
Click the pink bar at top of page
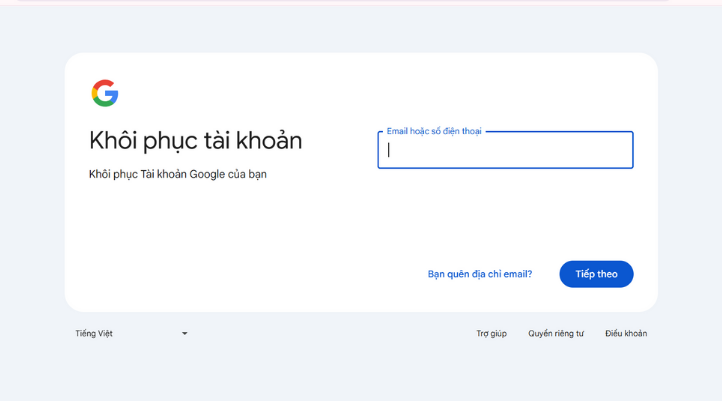tap(360, 1)
